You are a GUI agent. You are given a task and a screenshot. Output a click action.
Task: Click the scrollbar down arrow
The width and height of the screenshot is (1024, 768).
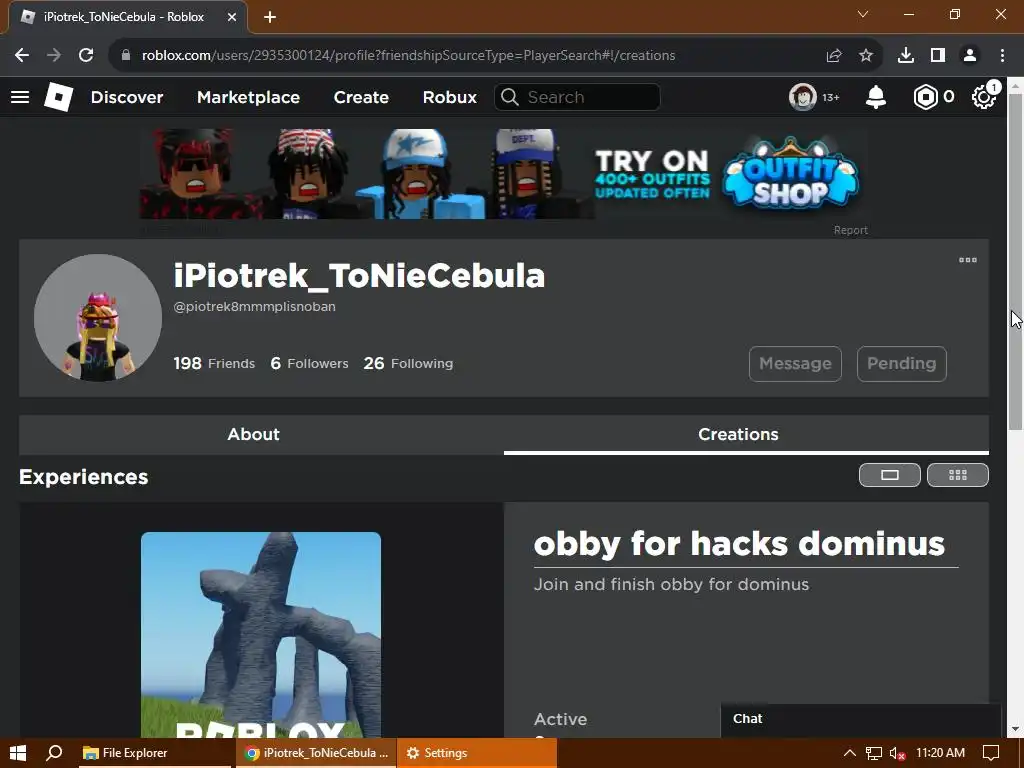(1016, 729)
